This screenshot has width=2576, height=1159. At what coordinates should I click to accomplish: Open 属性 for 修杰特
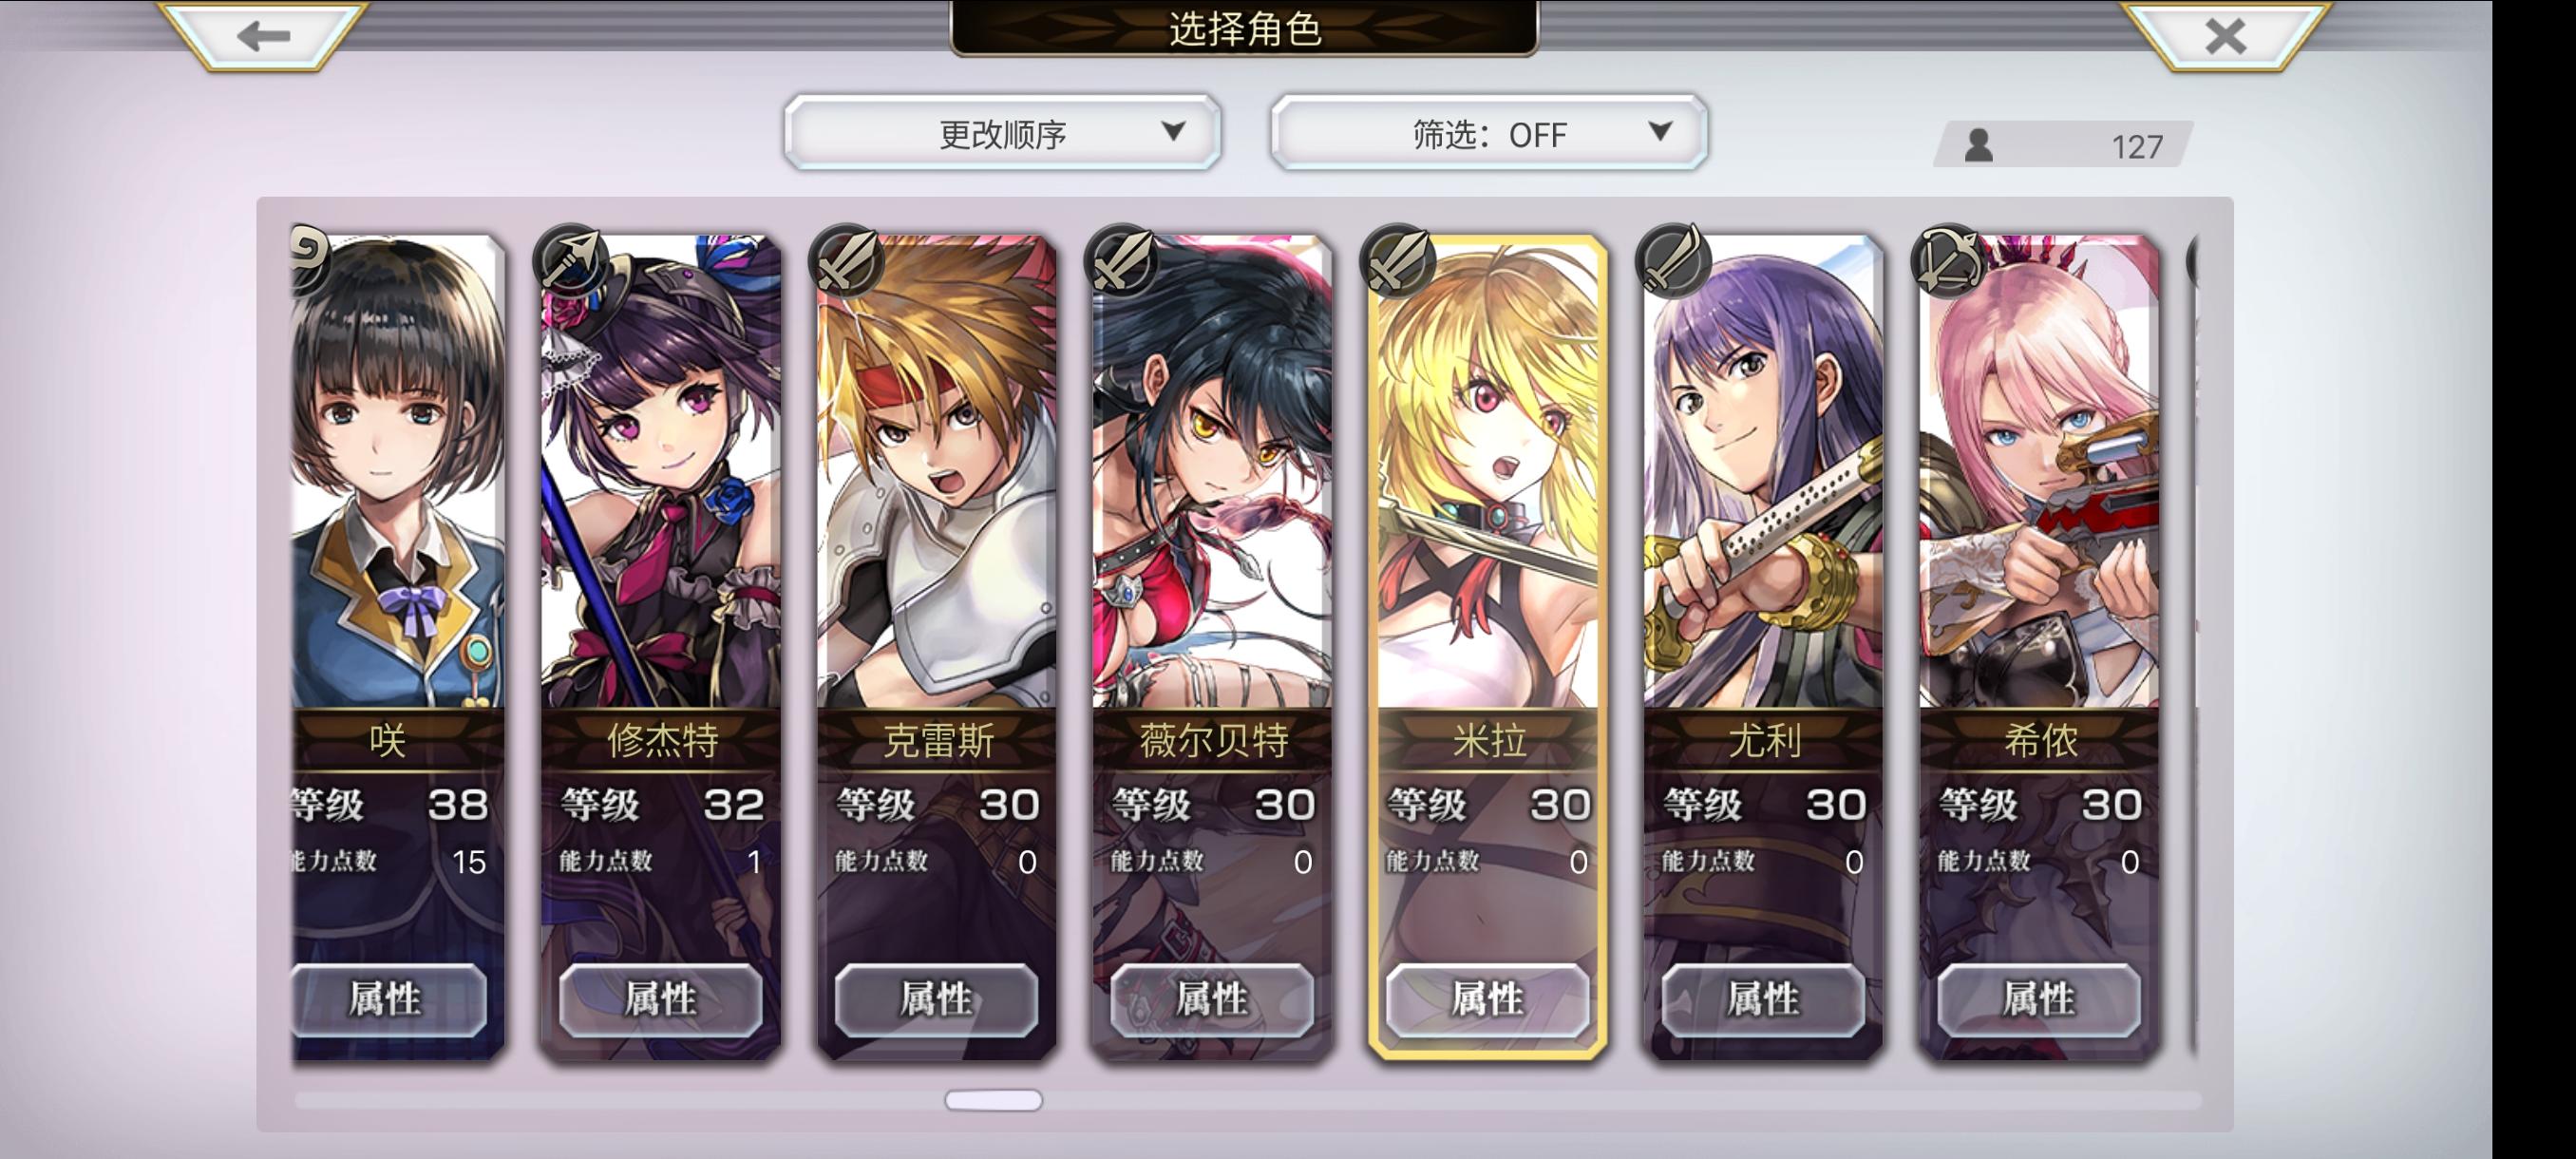(660, 999)
